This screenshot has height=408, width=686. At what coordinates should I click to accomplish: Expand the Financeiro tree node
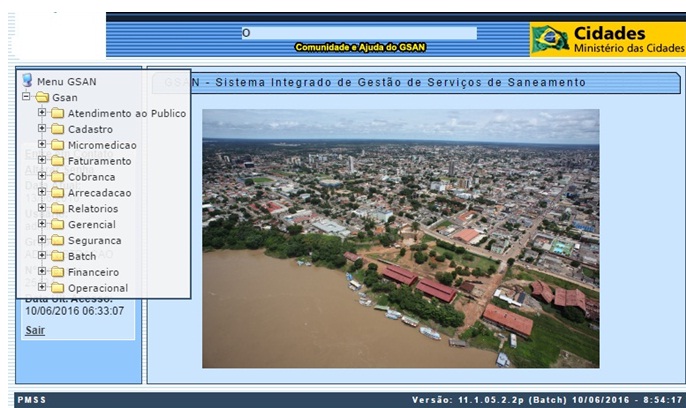coord(42,273)
